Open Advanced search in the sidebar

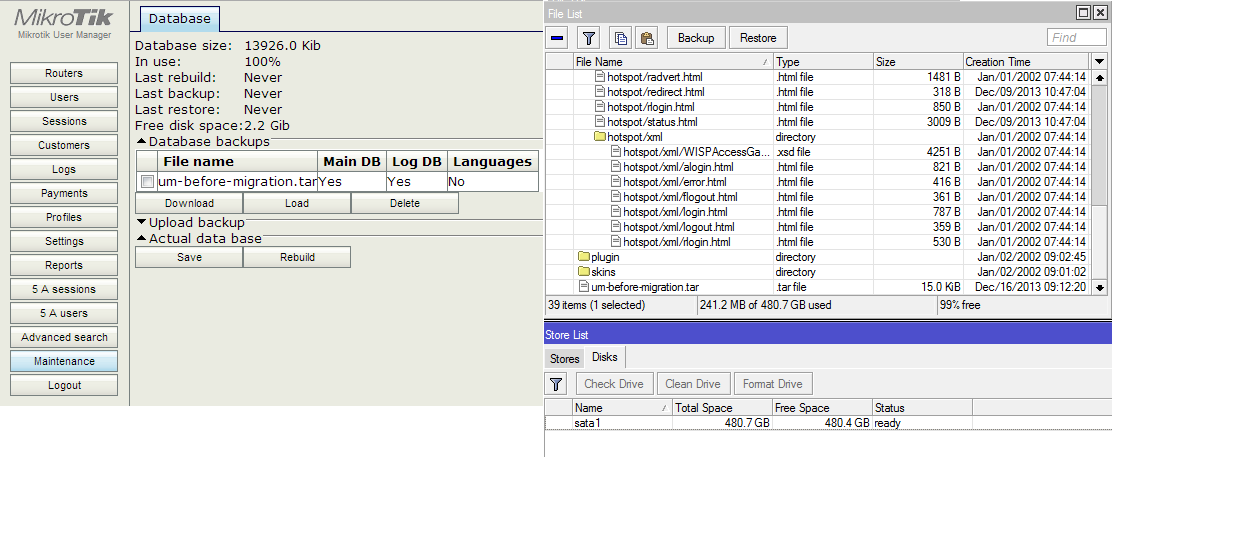pyautogui.click(x=64, y=337)
